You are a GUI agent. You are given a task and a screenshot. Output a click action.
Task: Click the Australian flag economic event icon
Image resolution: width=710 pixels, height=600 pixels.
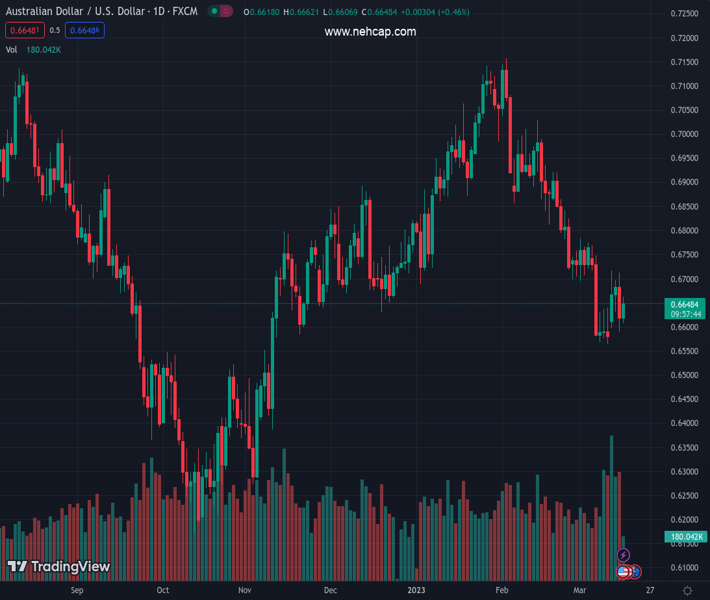[635, 572]
